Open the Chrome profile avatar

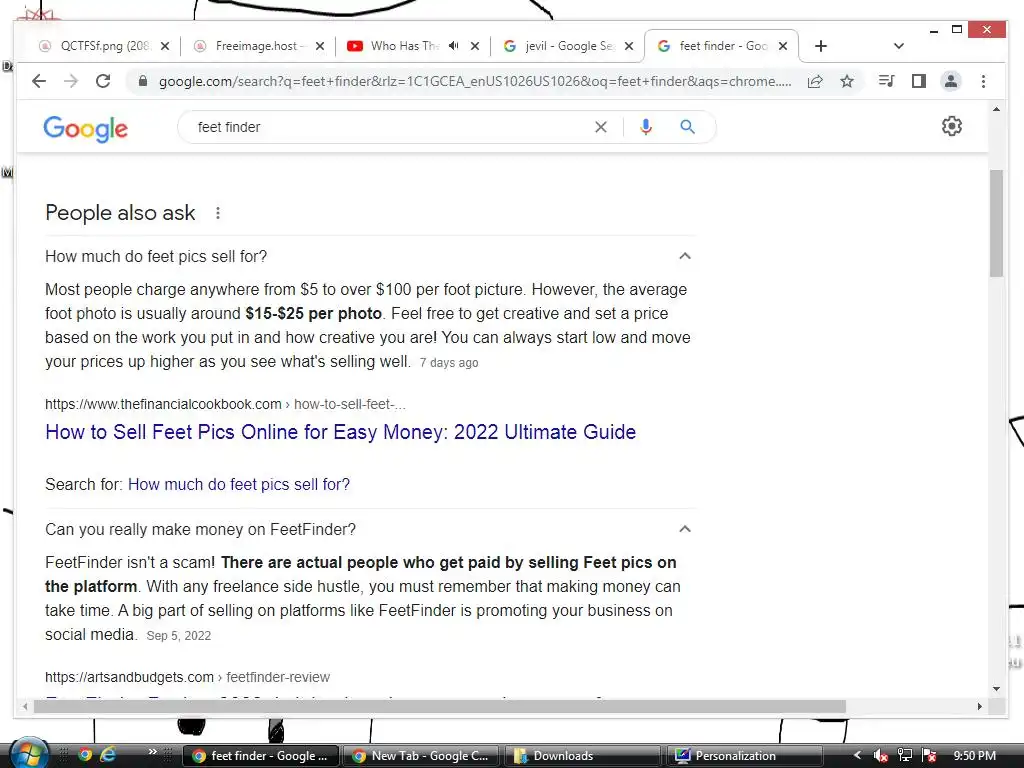(x=951, y=82)
